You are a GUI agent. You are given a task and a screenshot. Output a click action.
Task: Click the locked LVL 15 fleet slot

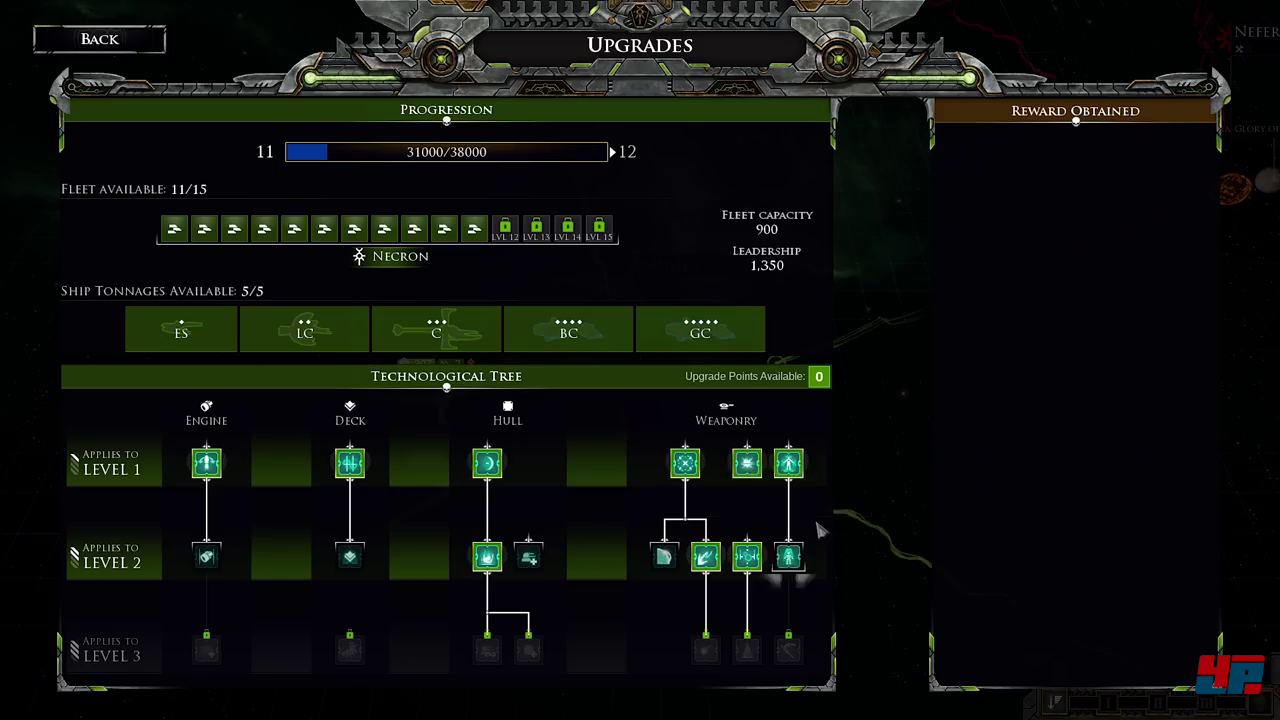[x=598, y=229]
